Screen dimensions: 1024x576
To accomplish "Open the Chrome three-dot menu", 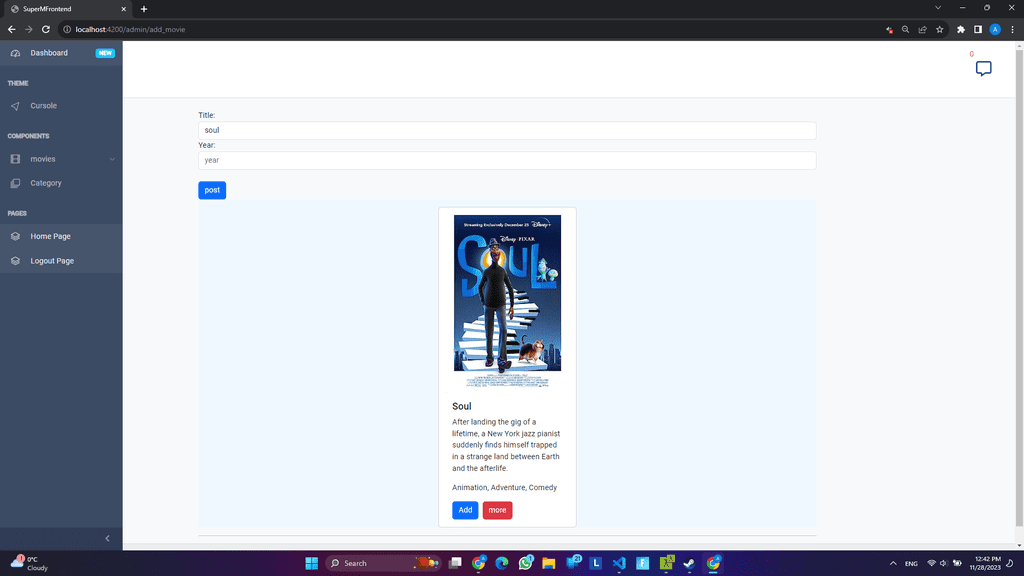I will tap(1012, 29).
